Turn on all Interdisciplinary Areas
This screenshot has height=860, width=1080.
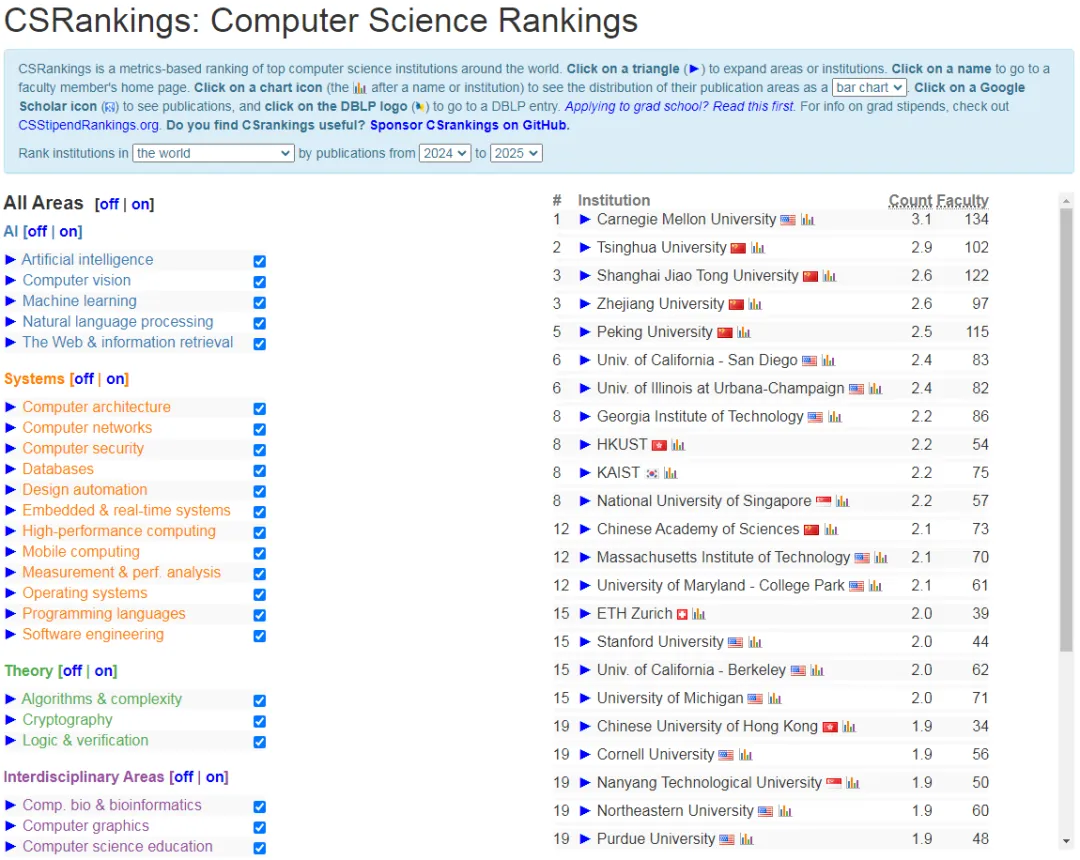215,777
